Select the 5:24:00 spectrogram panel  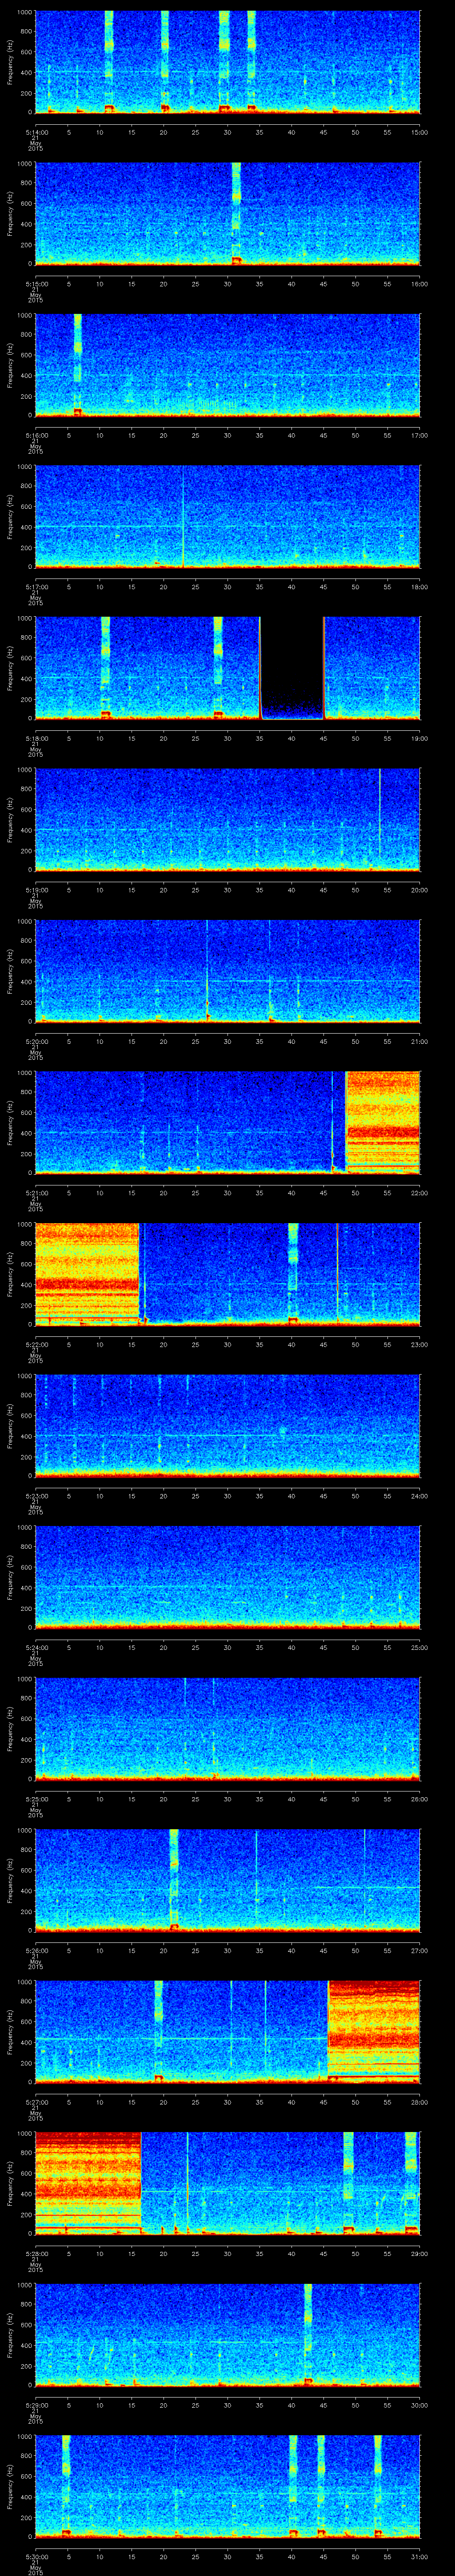[x=227, y=1577]
